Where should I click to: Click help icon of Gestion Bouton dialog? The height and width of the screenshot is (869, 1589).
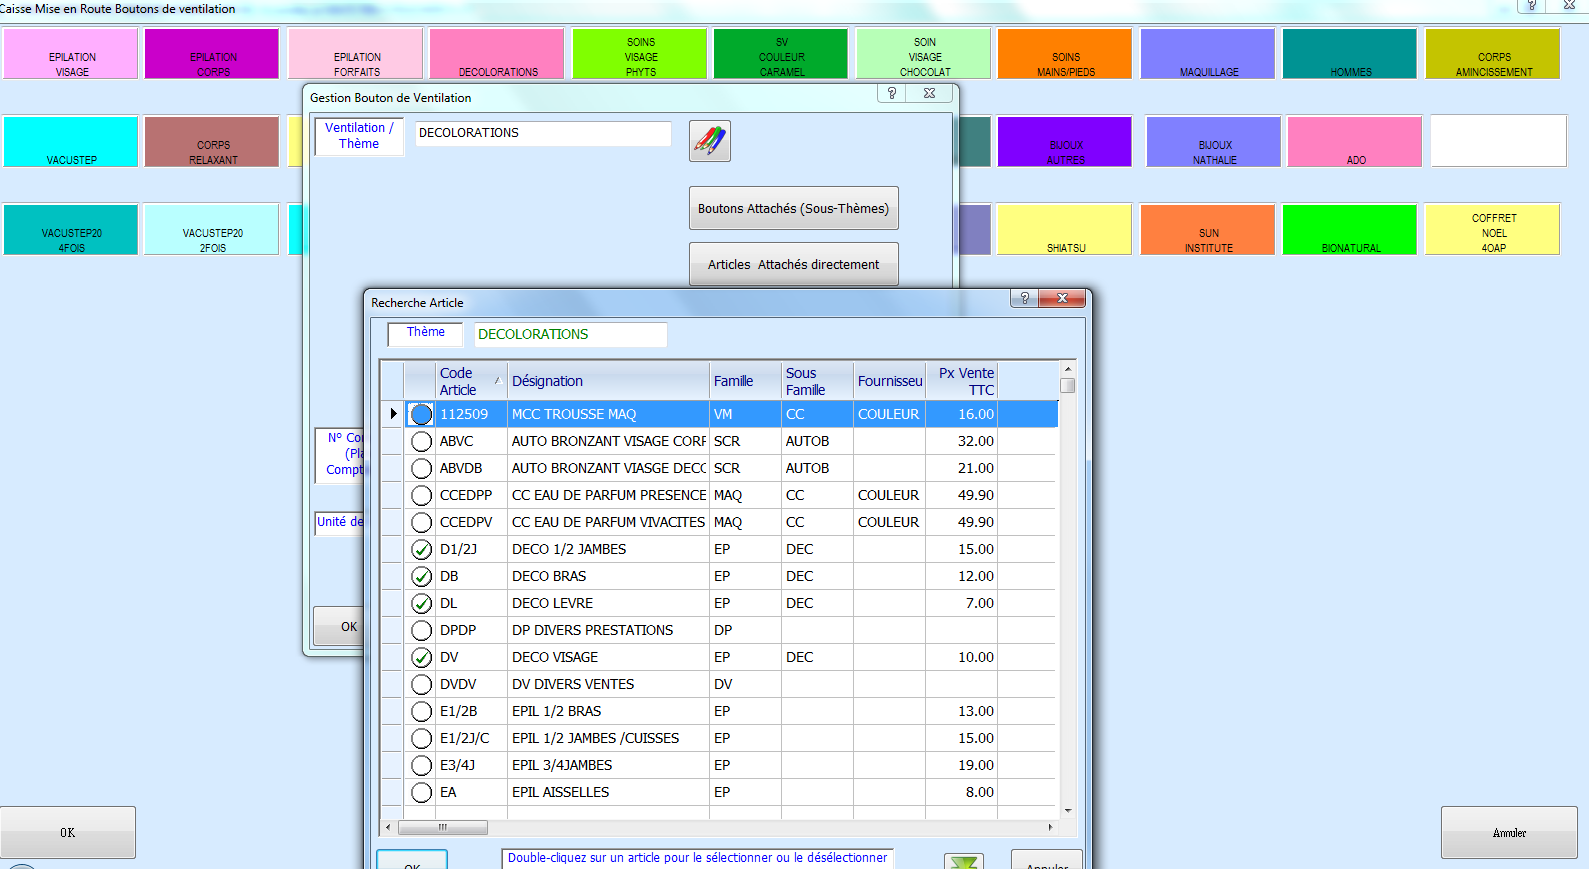tap(892, 93)
